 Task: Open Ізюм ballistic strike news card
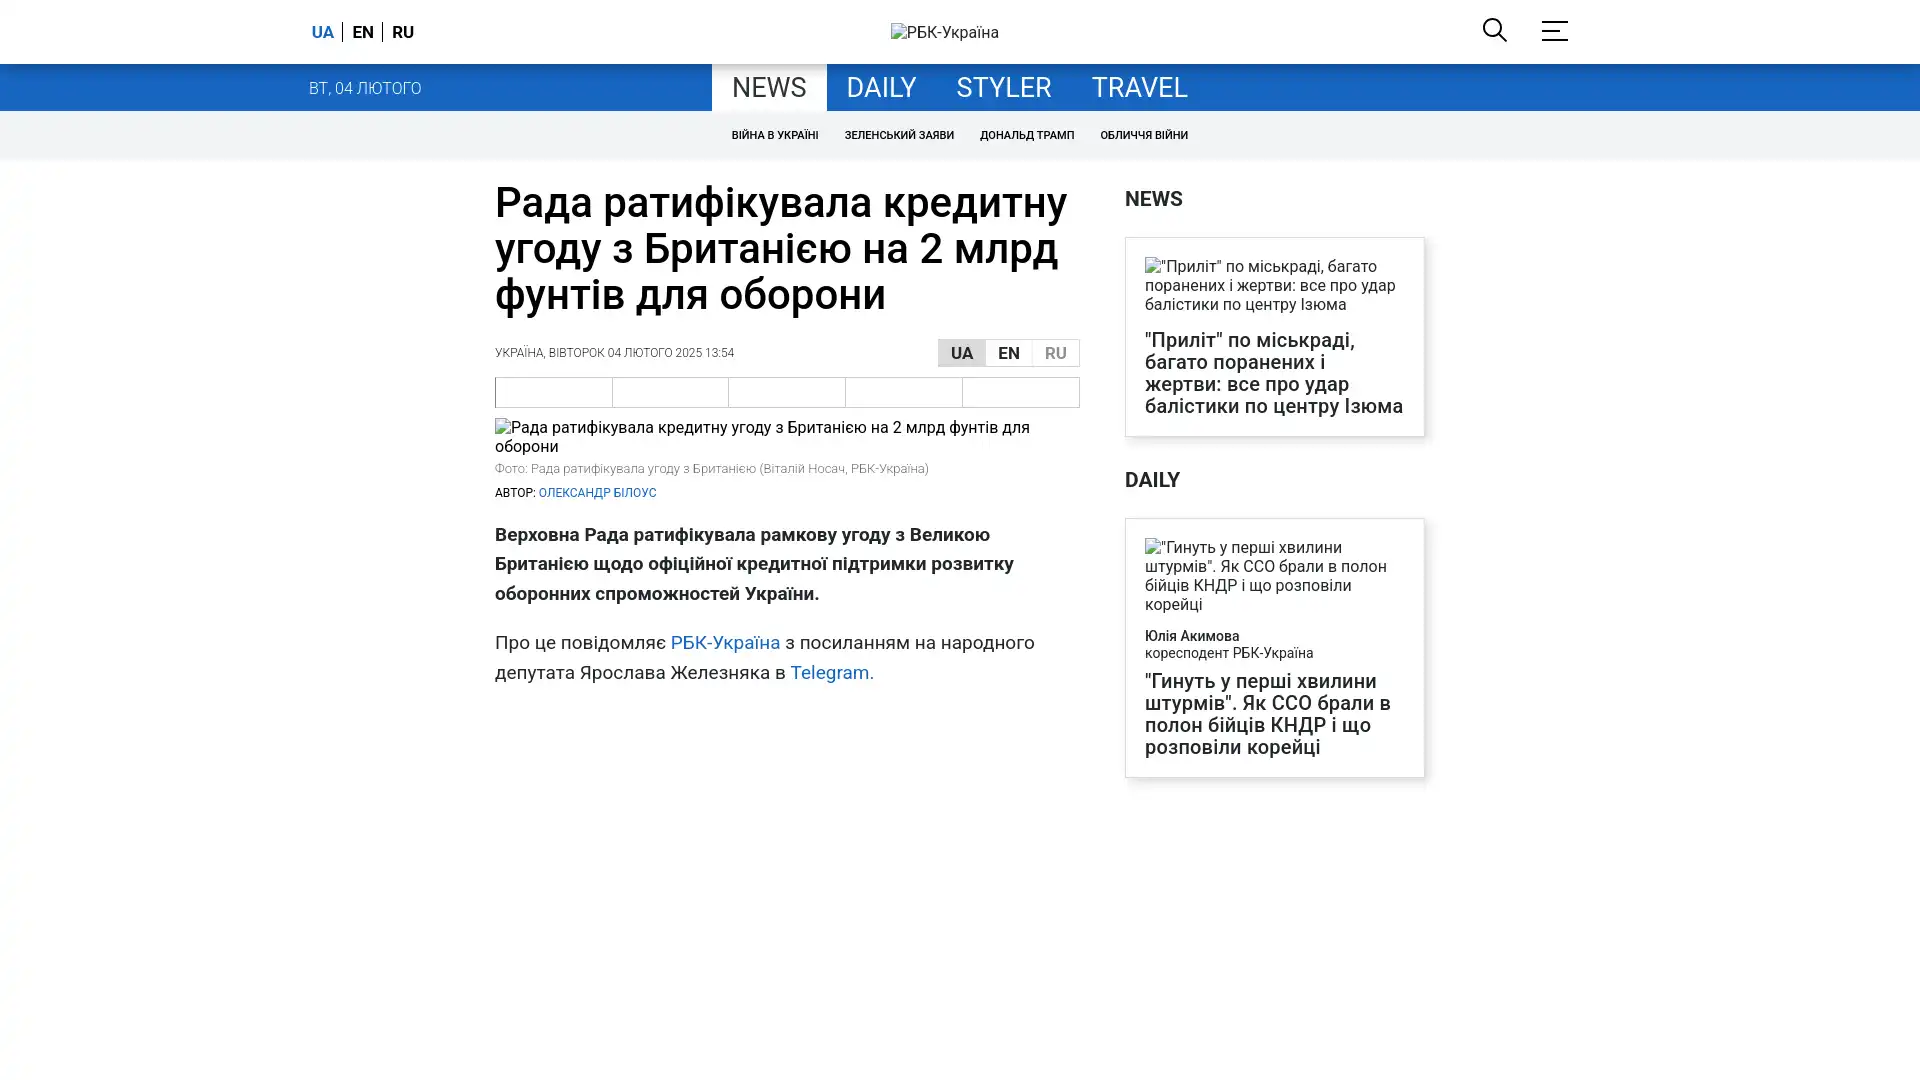coord(1273,373)
